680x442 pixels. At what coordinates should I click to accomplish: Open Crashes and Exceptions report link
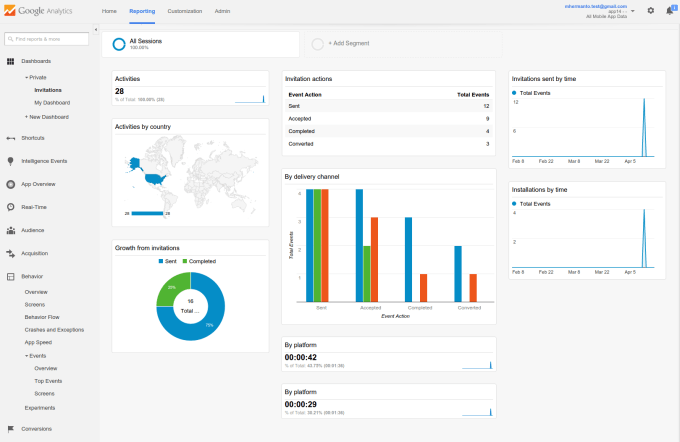coord(54,329)
